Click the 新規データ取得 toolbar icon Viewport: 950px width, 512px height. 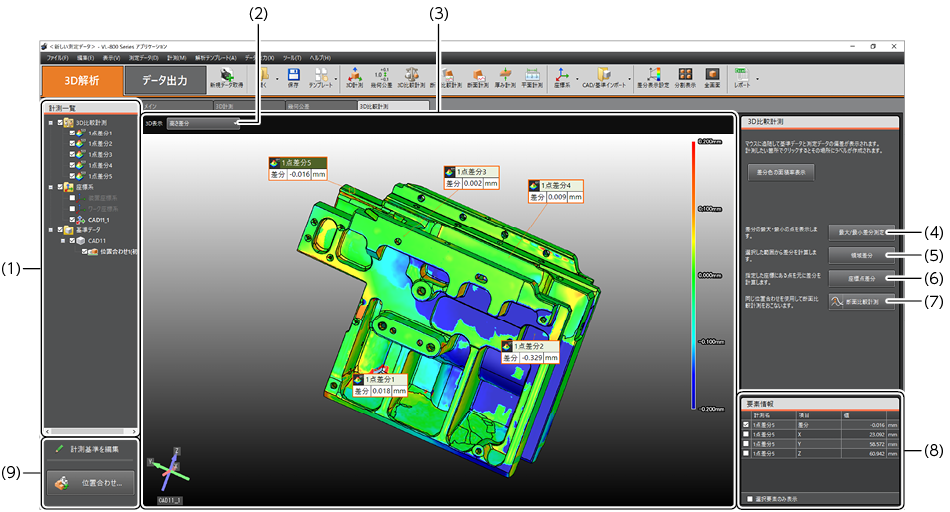(228, 78)
